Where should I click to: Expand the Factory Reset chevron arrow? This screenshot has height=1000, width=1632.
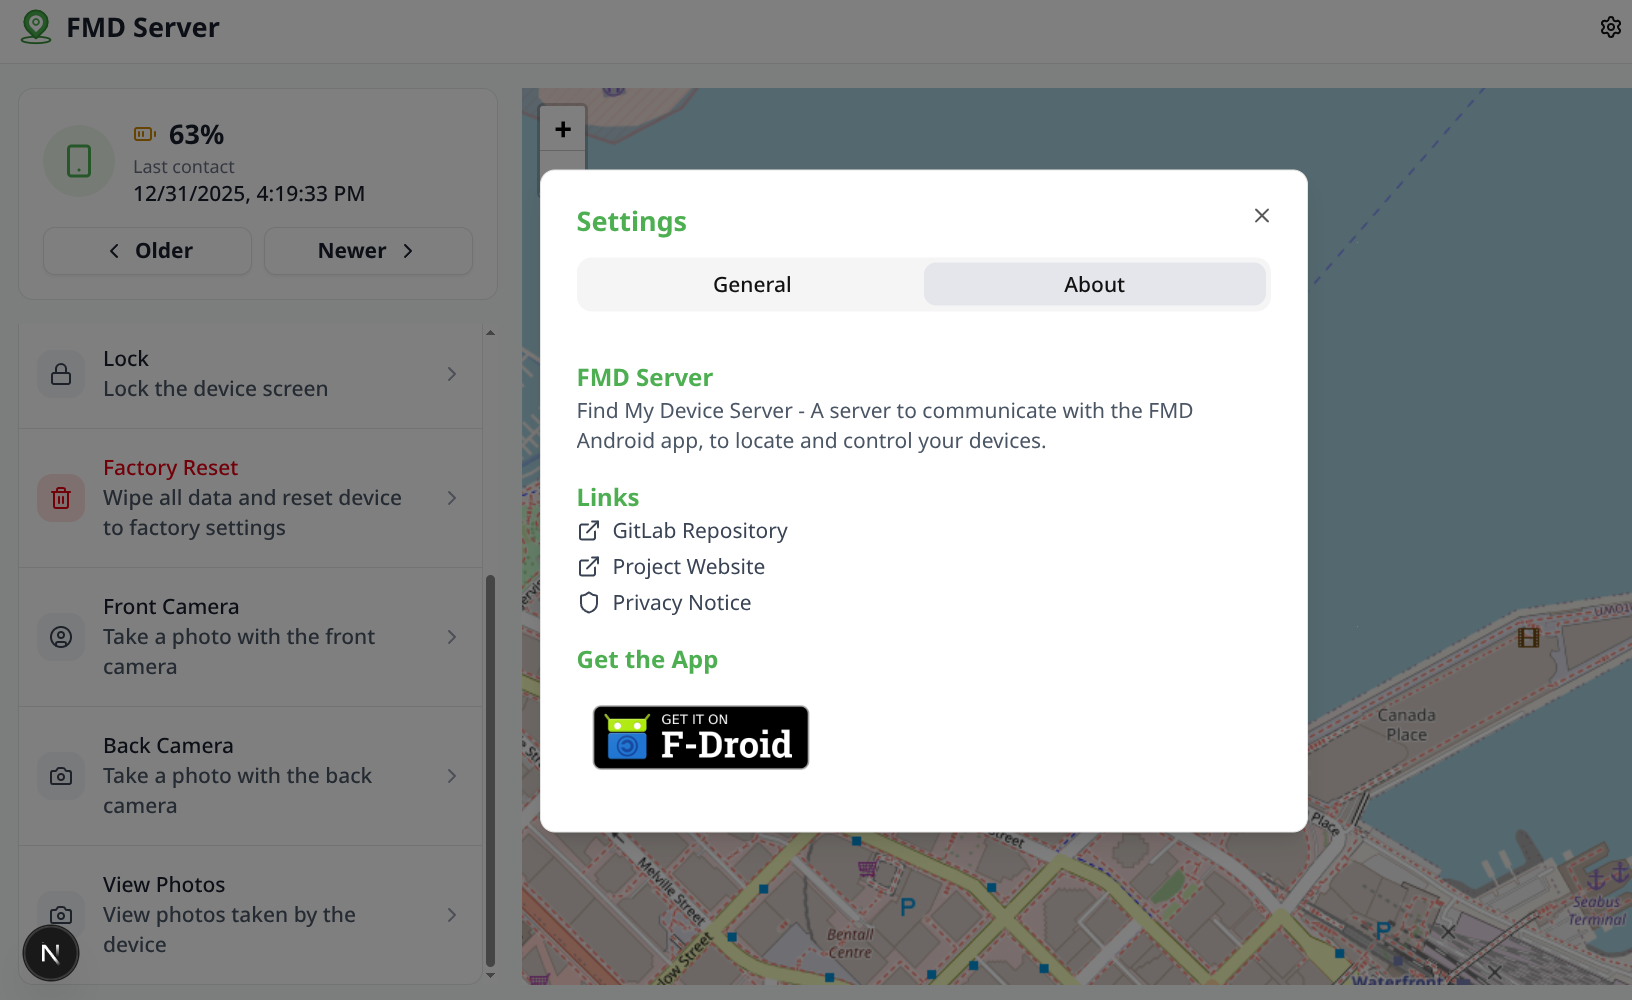pyautogui.click(x=452, y=498)
